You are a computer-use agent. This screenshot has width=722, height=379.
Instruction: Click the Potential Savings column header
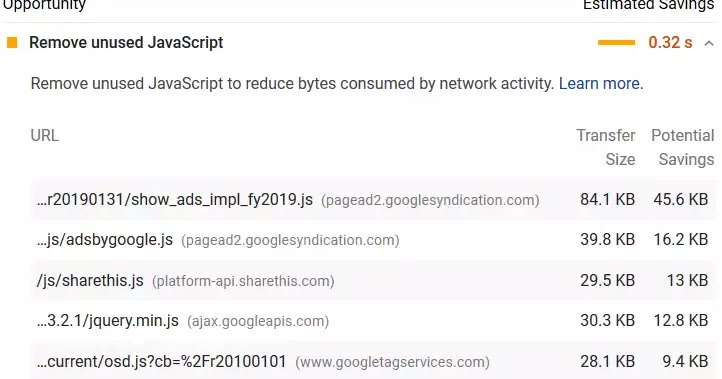(x=682, y=147)
